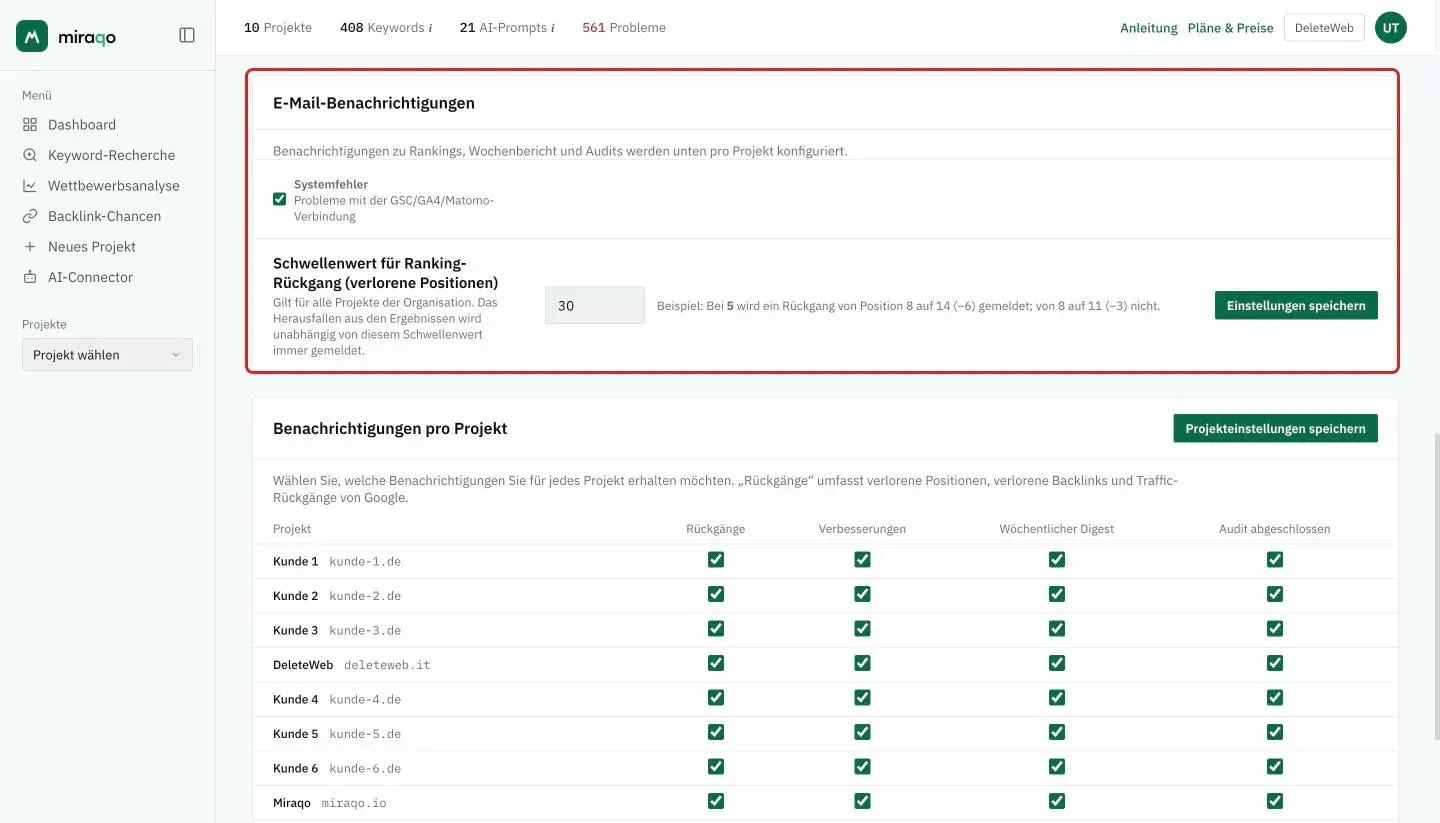Click the info icon next to AI-Prompts
The image size is (1440, 823).
553,28
